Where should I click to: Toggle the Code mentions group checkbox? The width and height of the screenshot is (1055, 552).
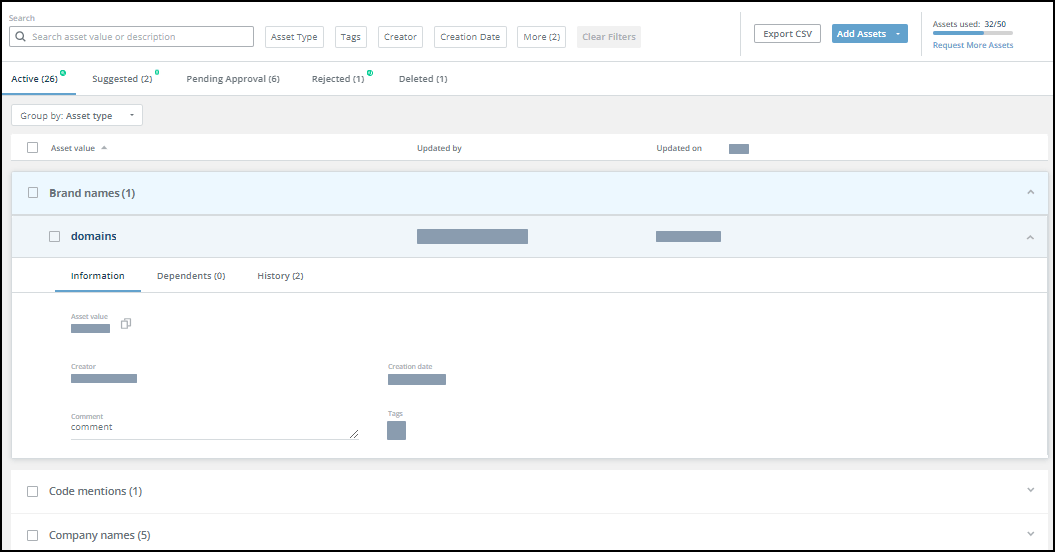coord(33,491)
